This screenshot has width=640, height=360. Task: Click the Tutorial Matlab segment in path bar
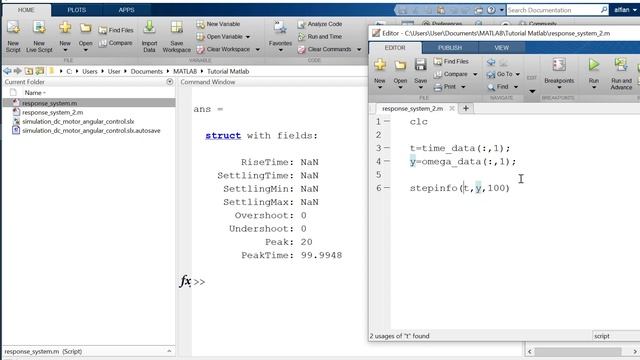[228, 71]
